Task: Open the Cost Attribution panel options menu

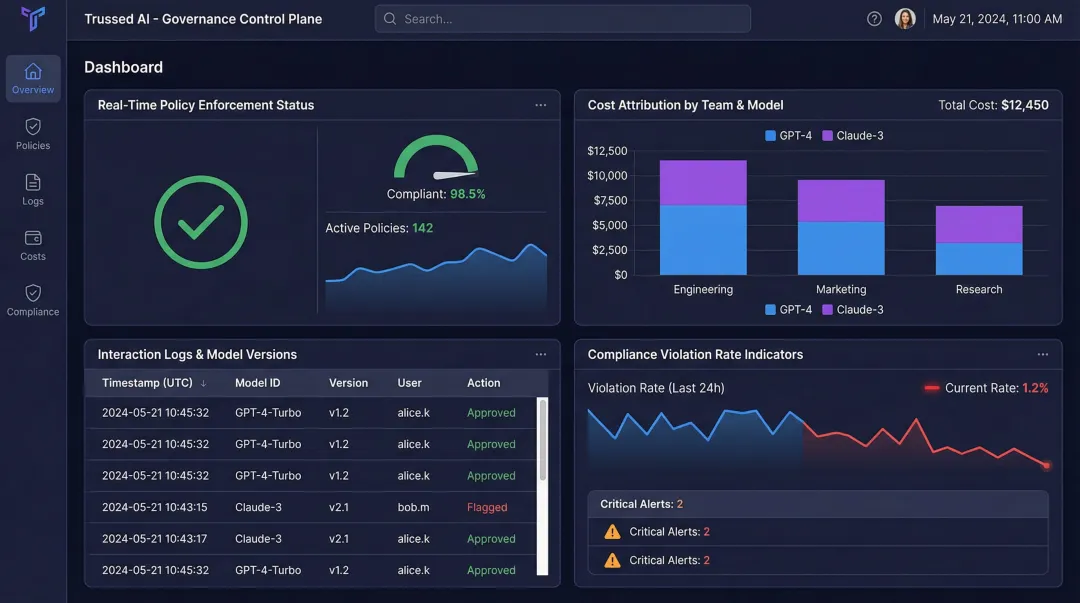Action: [1043, 105]
